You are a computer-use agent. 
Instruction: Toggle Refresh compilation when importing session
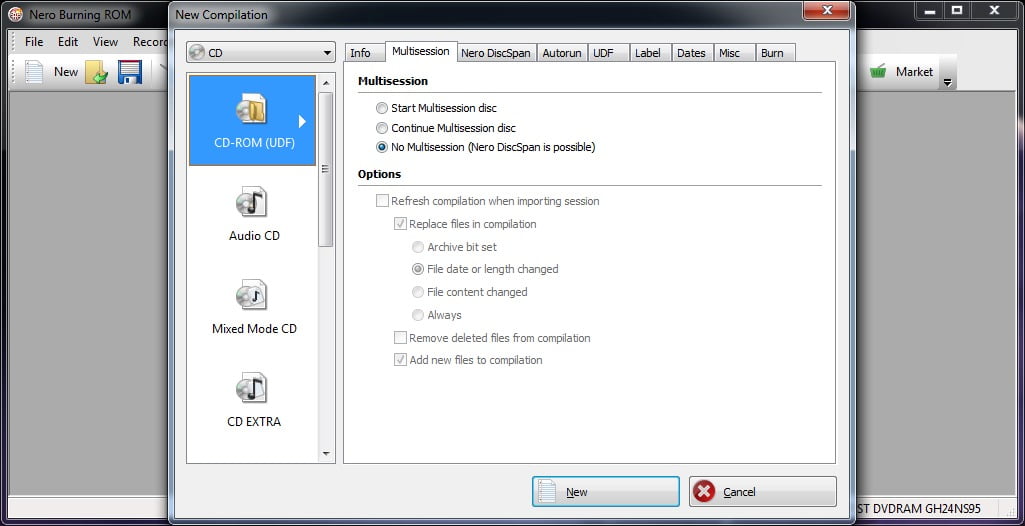pos(382,201)
